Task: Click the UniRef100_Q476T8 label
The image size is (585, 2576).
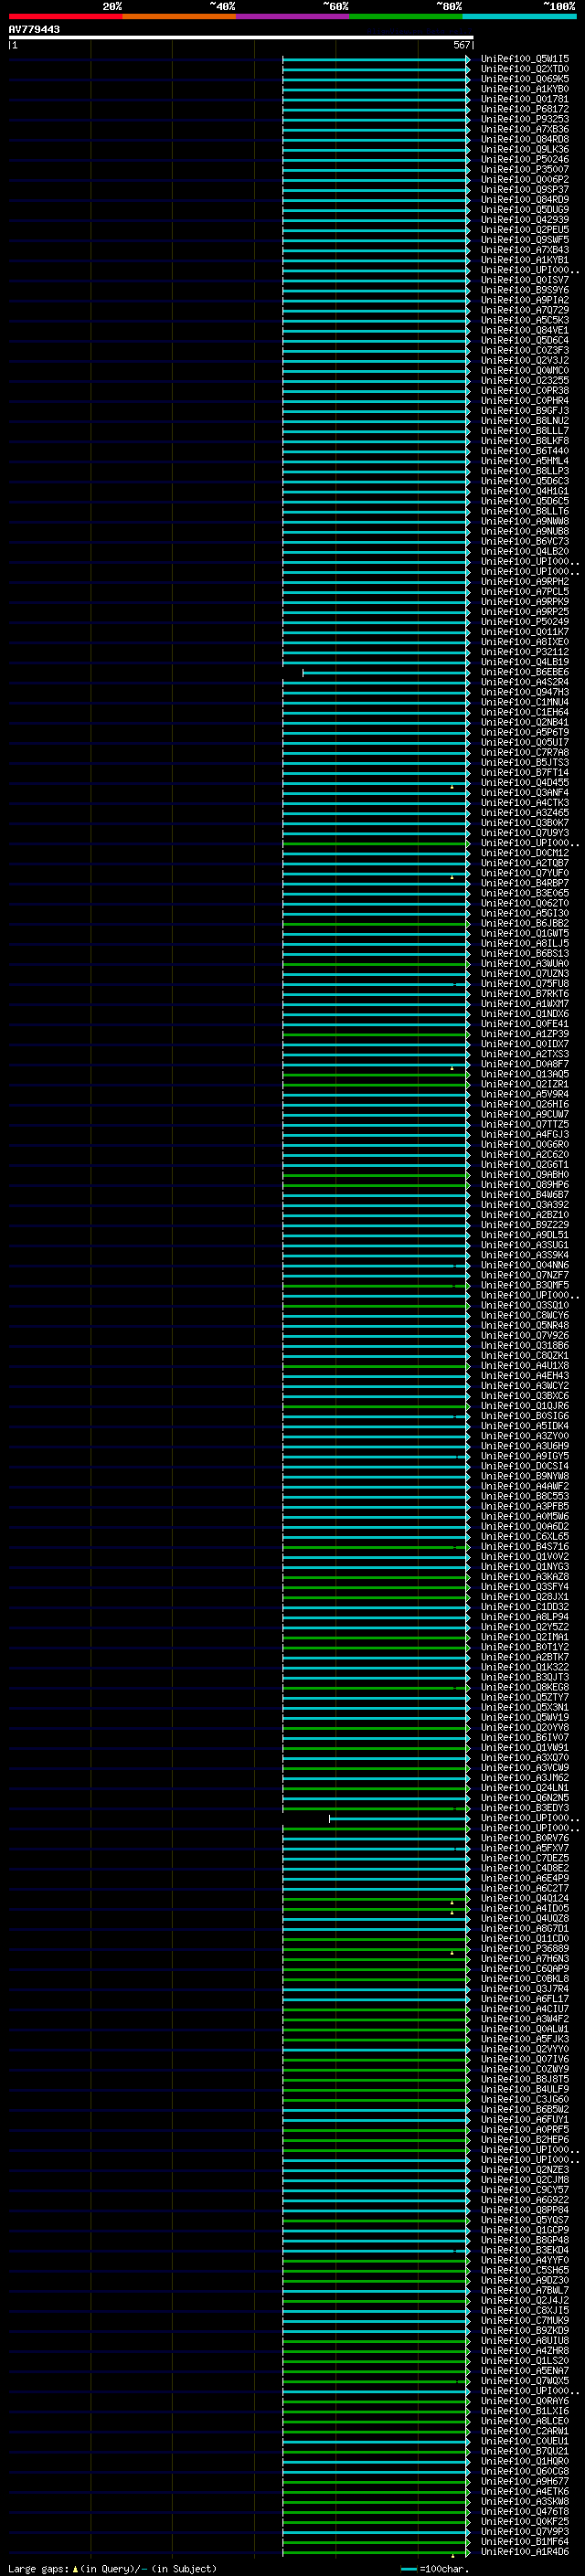Action: point(525,2511)
